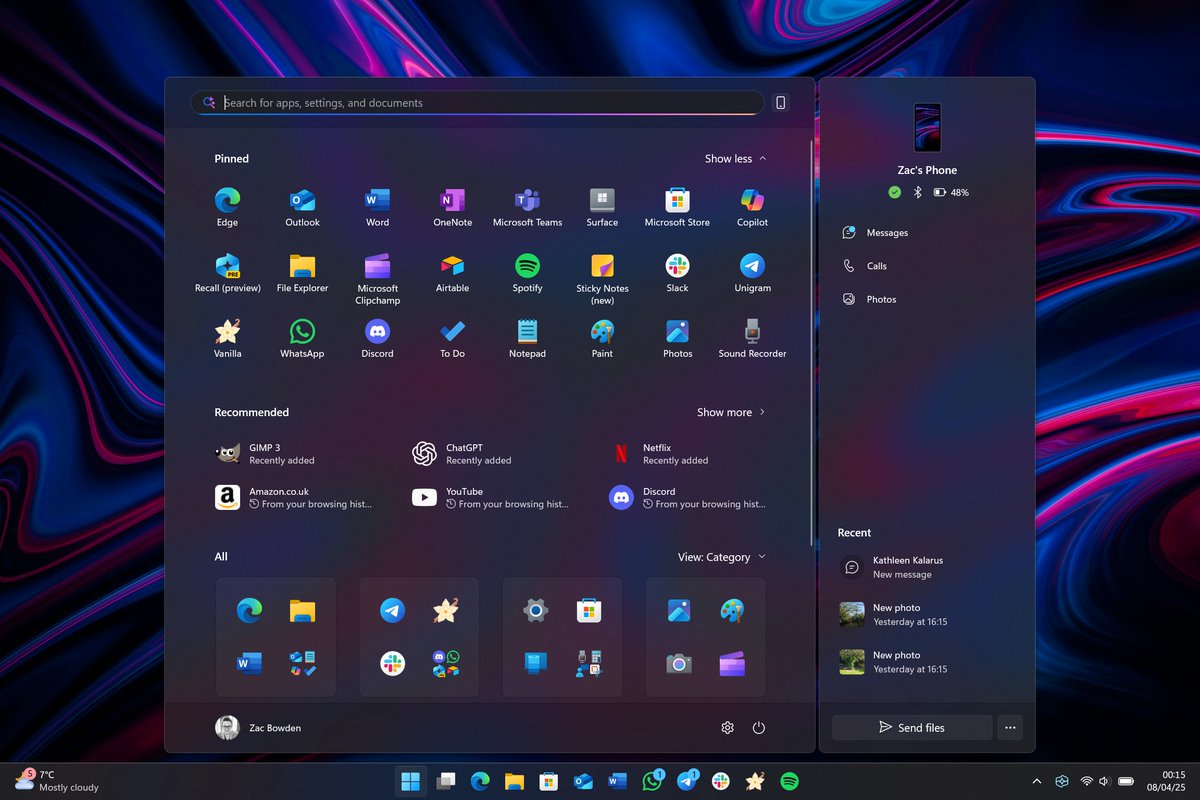
Task: Open Sticky Notes (new)
Action: pos(602,279)
